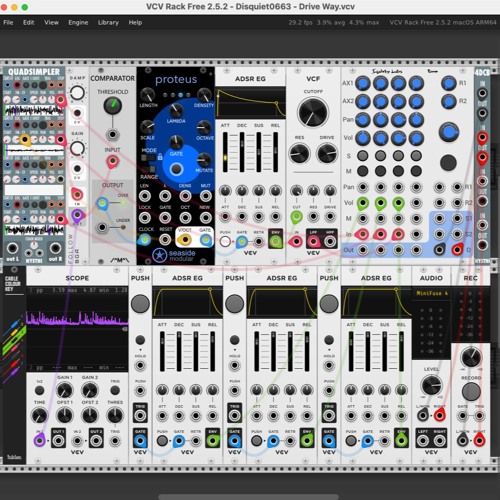Image resolution: width=500 pixels, height=500 pixels.
Task: Click the Proteus RESET input jack
Action: coord(165,240)
